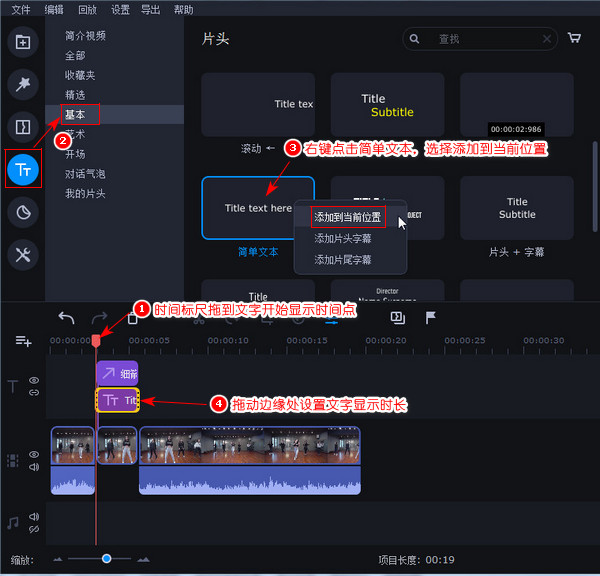This screenshot has width=600, height=576.
Task: Open the 回放 menu
Action: pyautogui.click(x=87, y=10)
